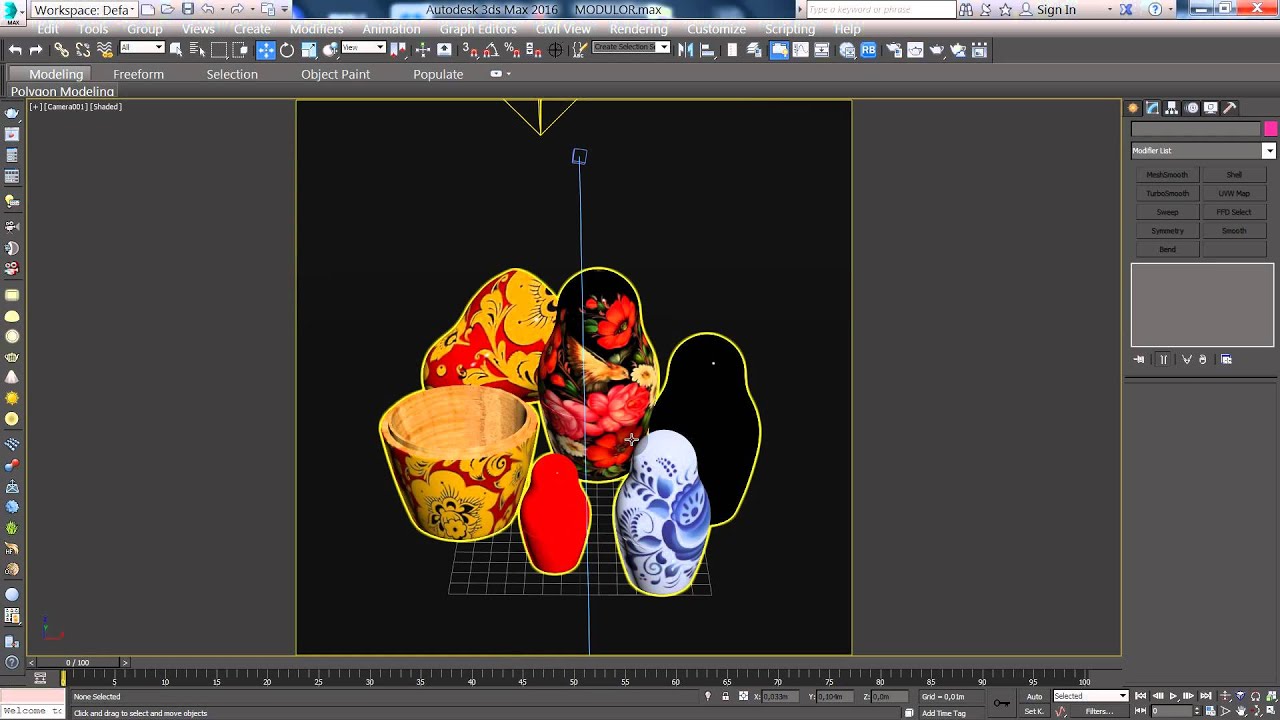Apply the MeshSmooth modifier button

click(x=1167, y=175)
